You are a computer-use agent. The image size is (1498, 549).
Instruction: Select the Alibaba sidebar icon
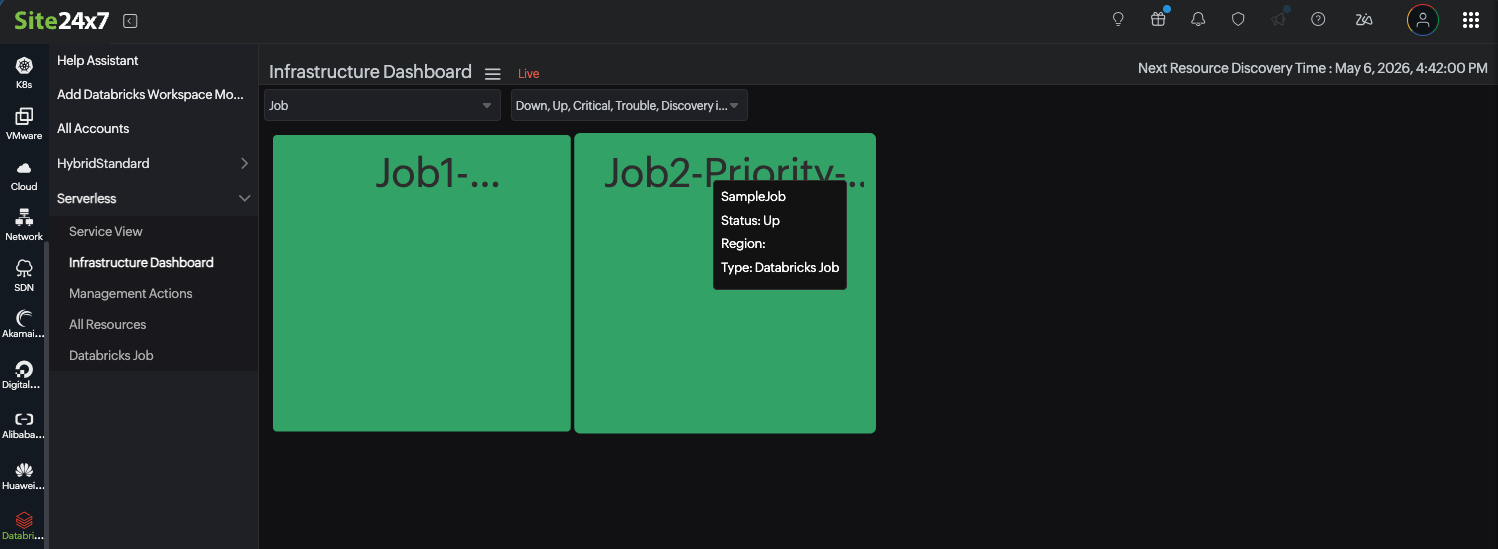click(x=24, y=427)
